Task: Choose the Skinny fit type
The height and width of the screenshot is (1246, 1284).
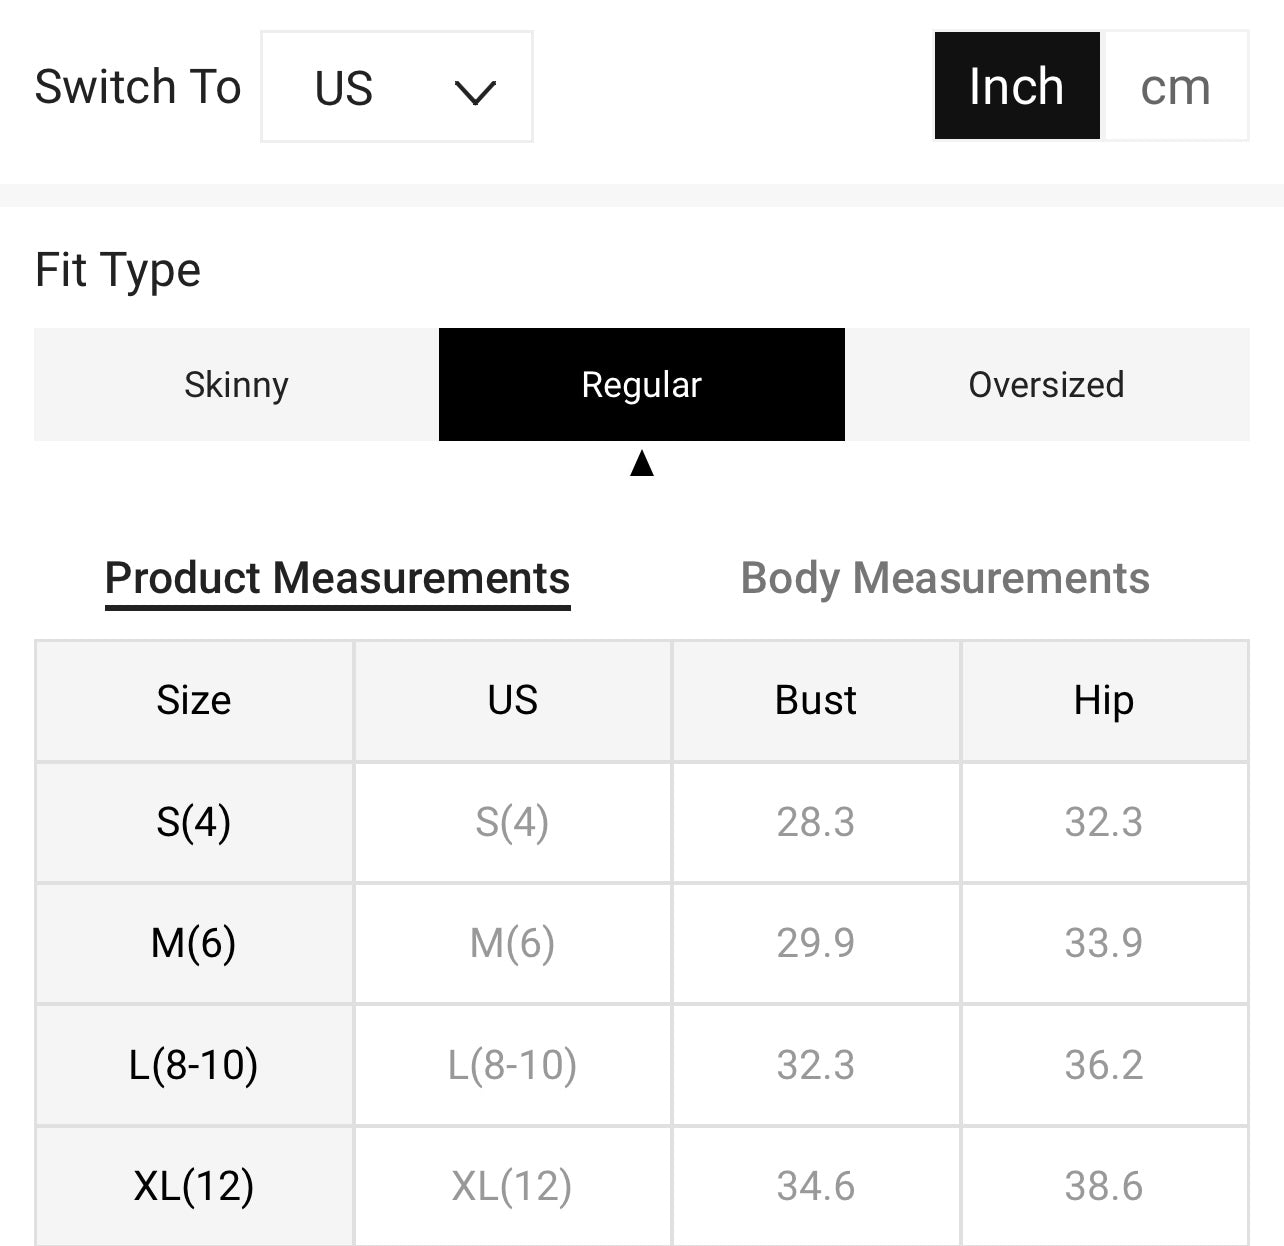Action: [x=236, y=385]
